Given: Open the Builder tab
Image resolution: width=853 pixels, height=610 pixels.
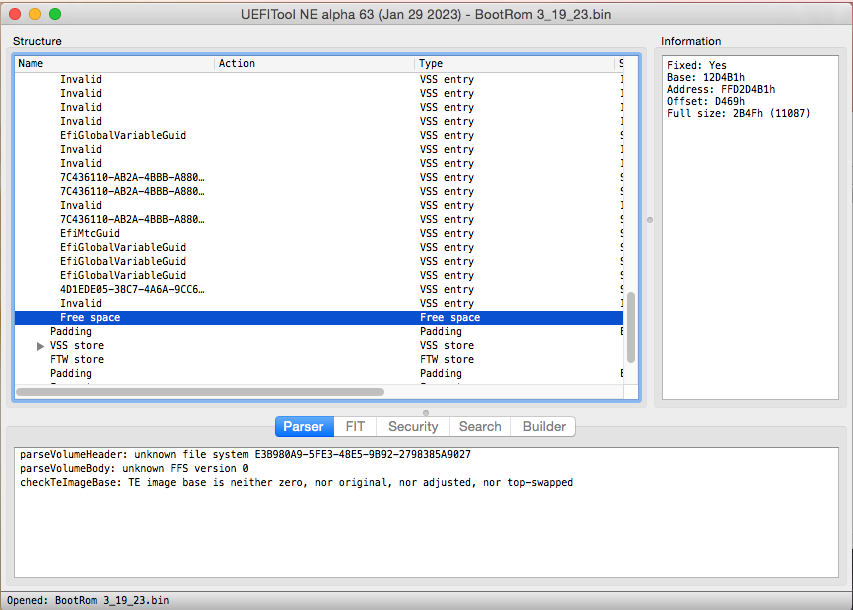Looking at the screenshot, I should 543,427.
